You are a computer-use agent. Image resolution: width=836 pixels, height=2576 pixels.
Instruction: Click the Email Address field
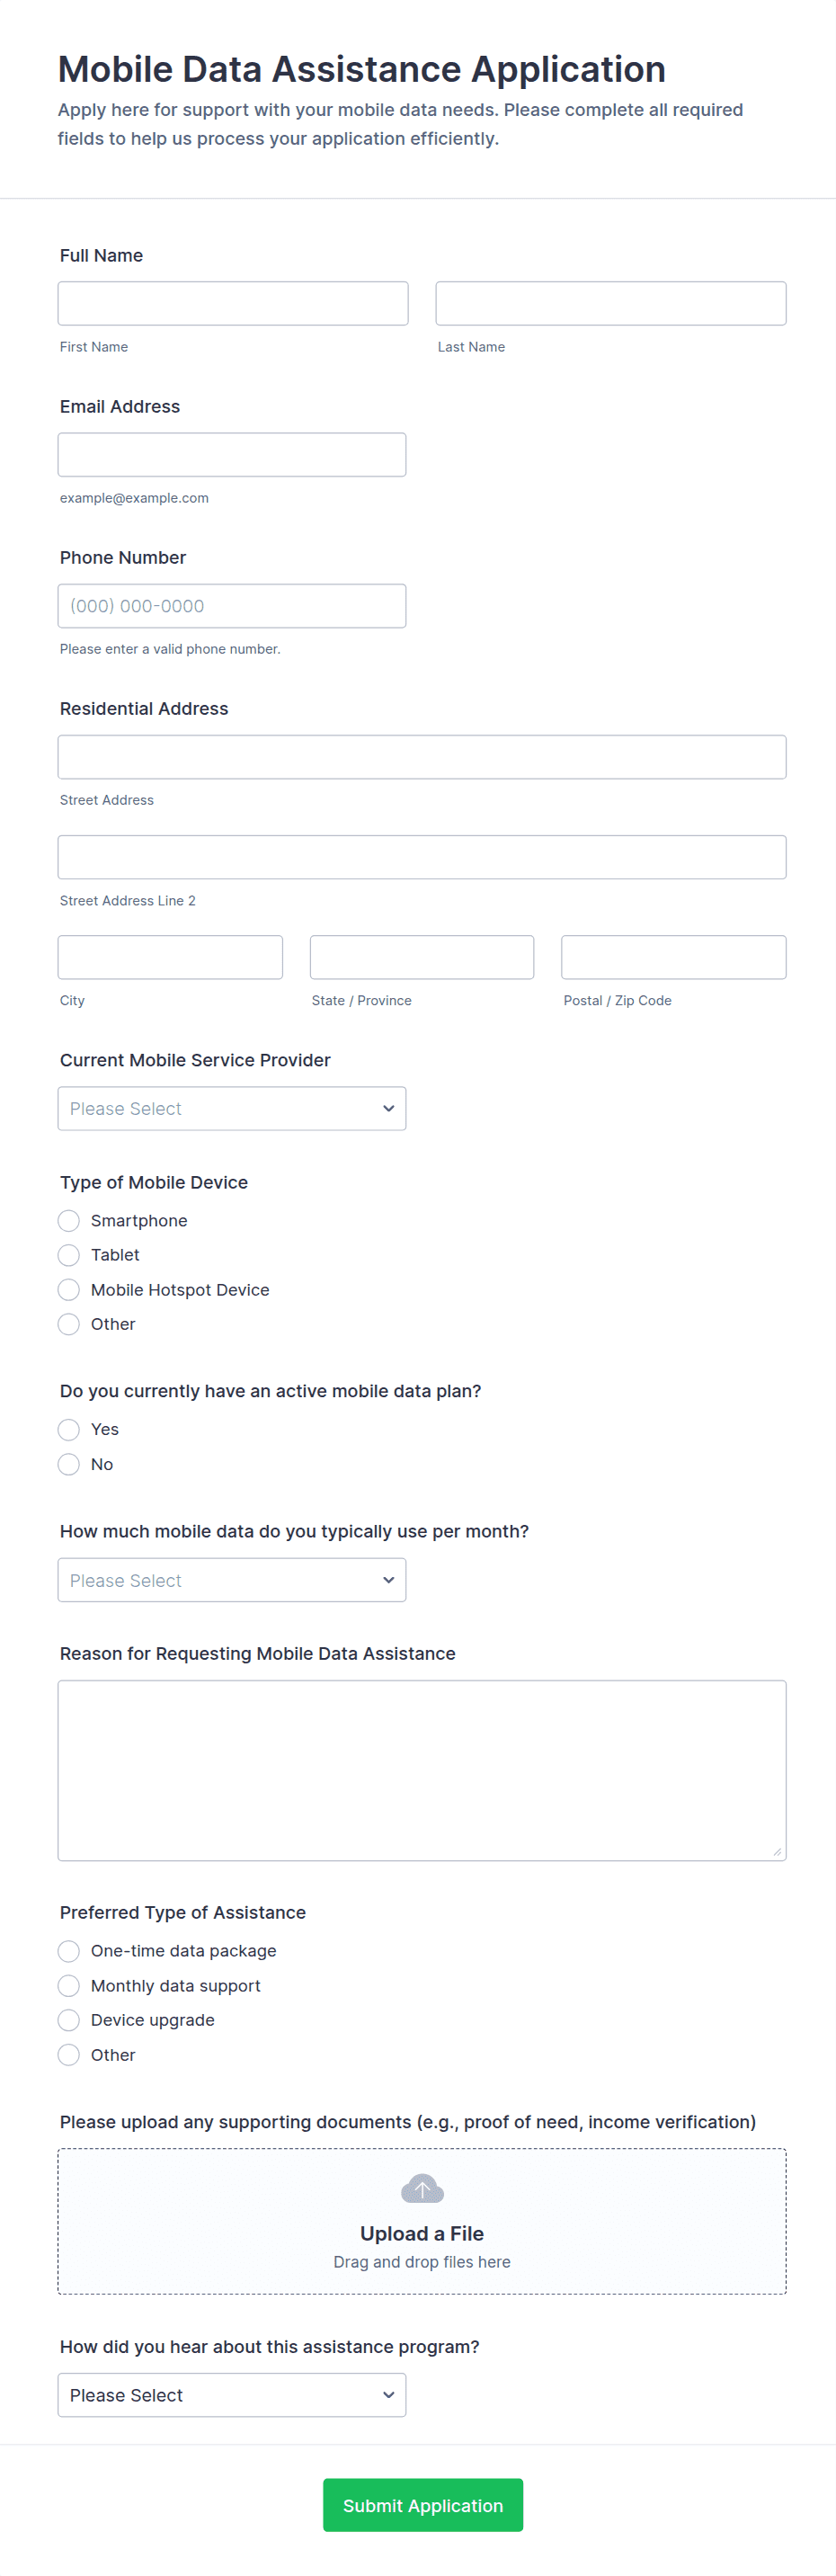click(232, 455)
